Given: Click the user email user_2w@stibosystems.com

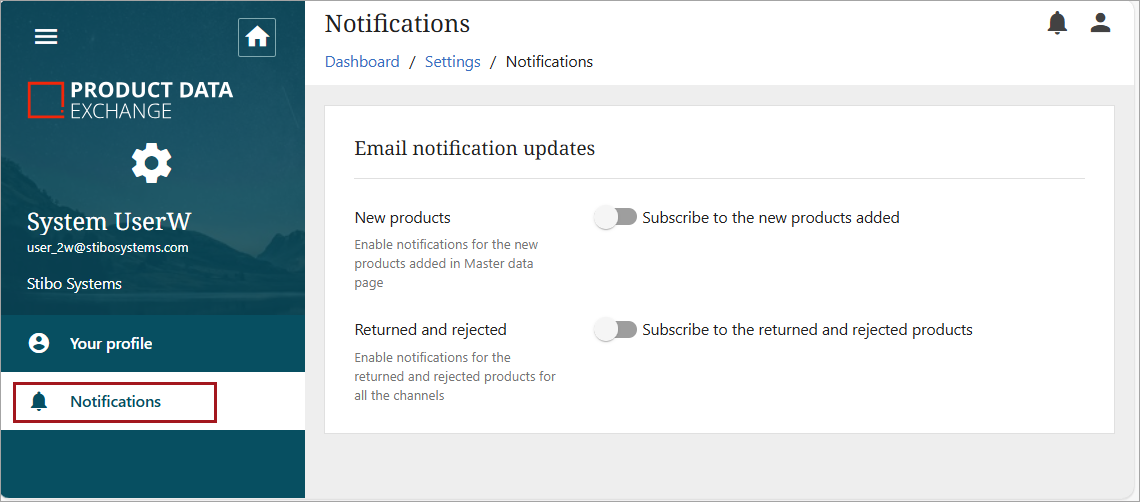Looking at the screenshot, I should click(x=107, y=248).
